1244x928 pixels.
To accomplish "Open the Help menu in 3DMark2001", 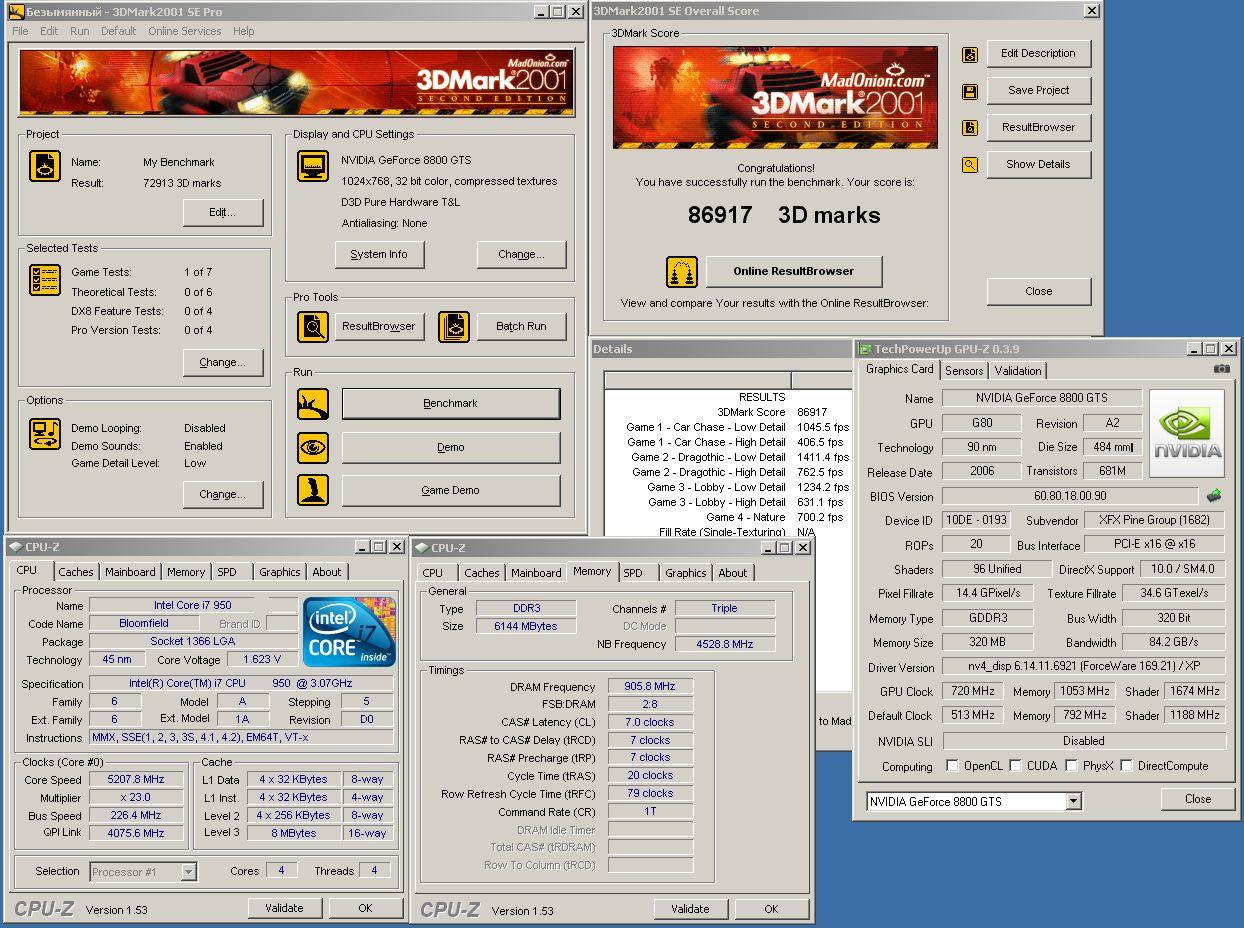I will coord(244,31).
